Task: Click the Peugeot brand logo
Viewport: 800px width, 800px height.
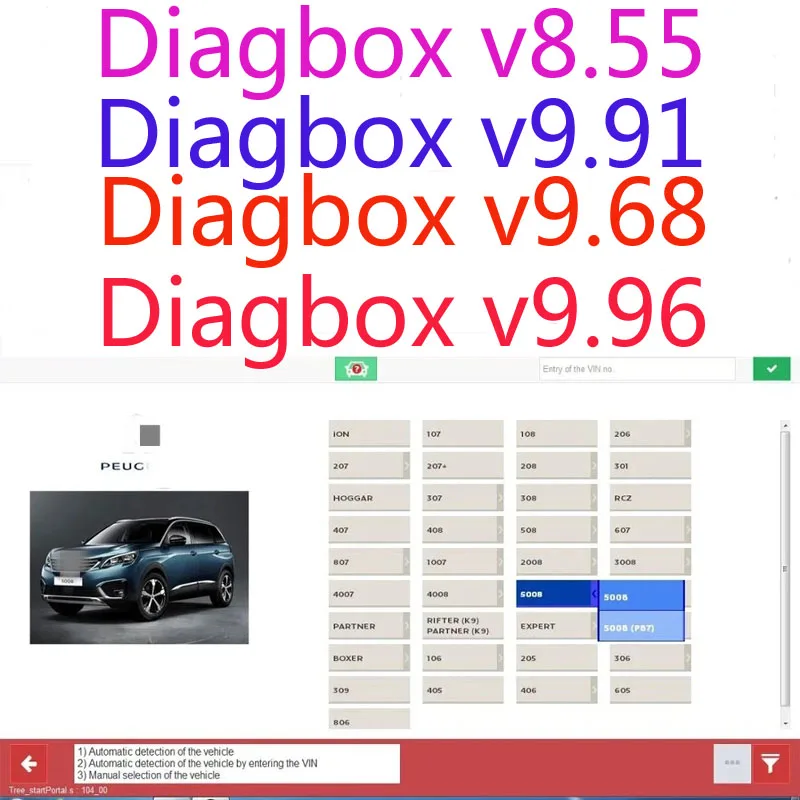Action: (x=124, y=466)
